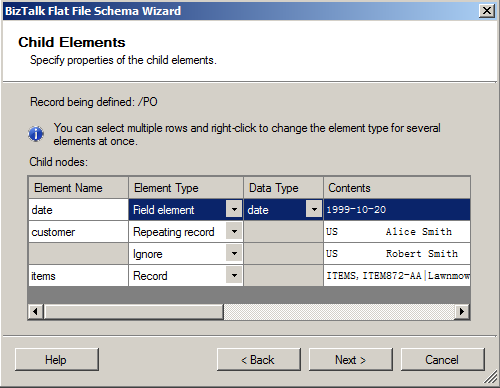Viewport: 500px width, 388px height.
Task: Click the Data Type column header
Action: coord(283,188)
